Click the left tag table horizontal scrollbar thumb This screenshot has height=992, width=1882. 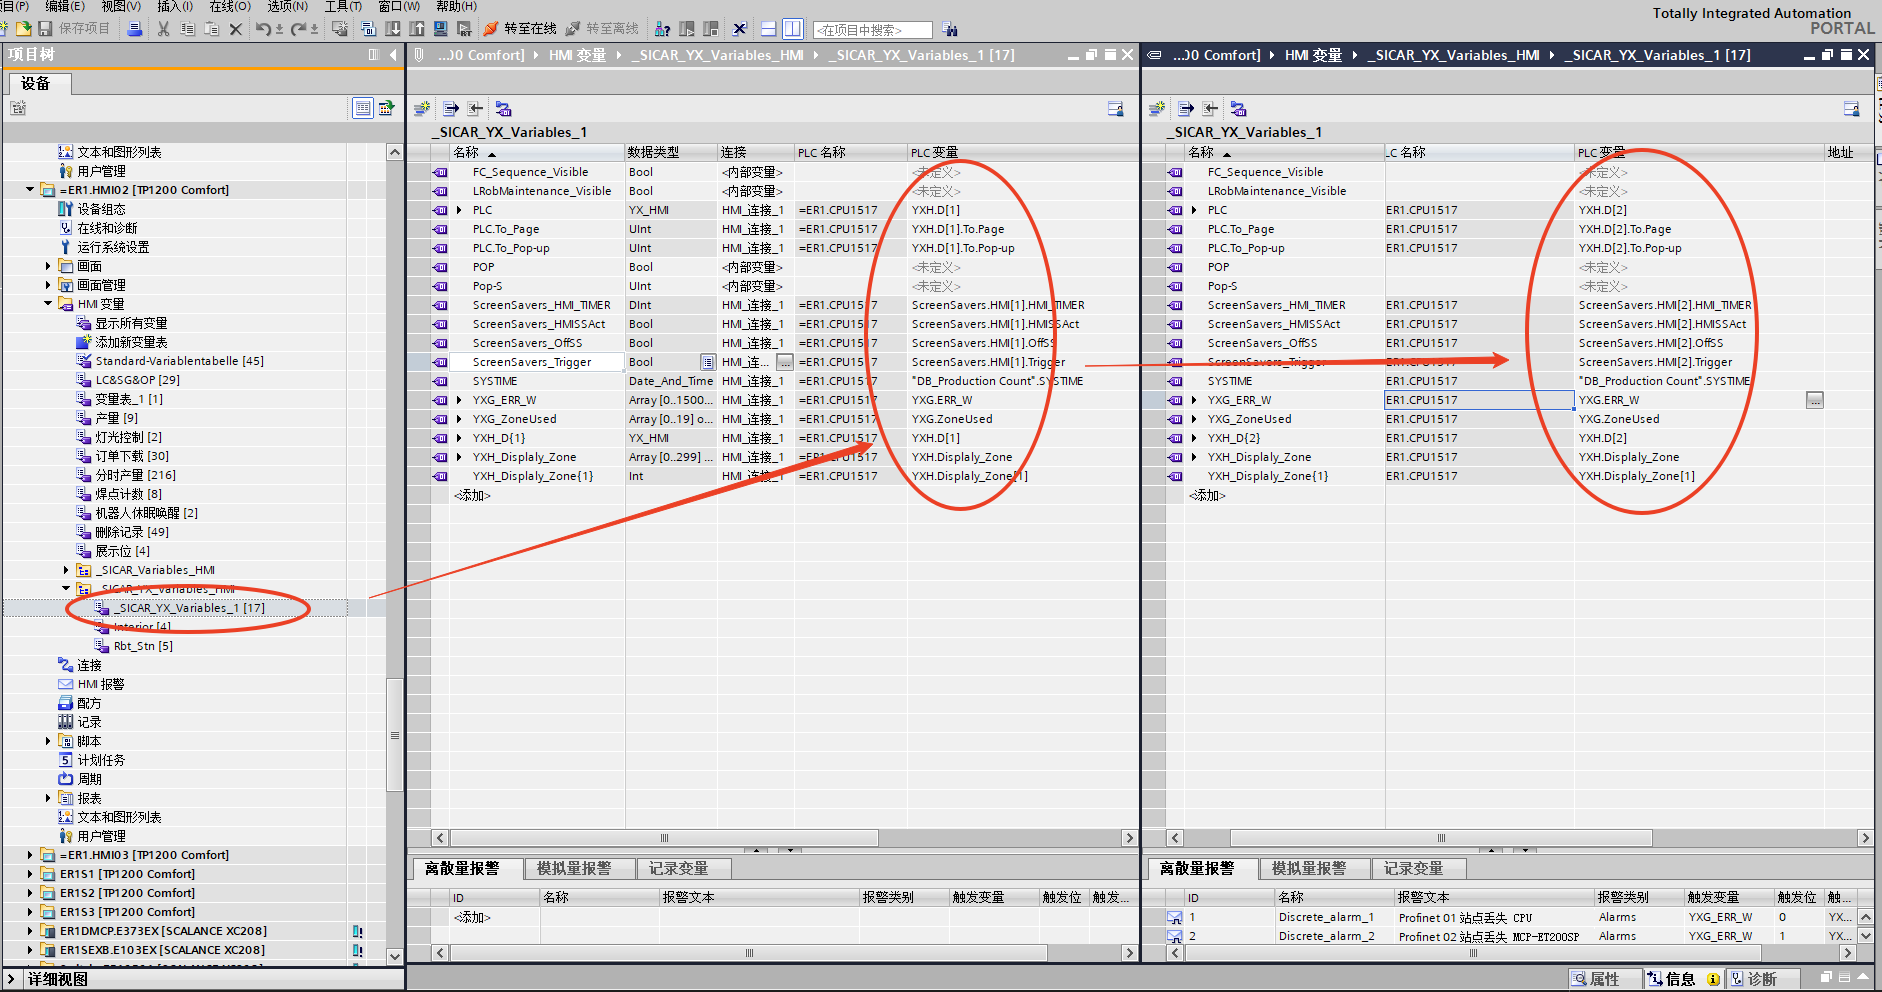pyautogui.click(x=664, y=838)
